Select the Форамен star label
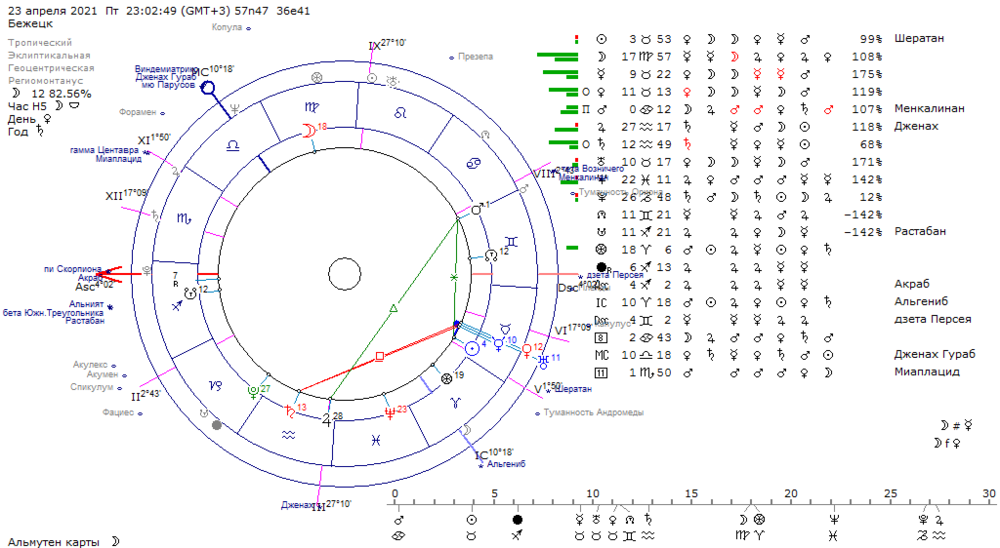The image size is (1000, 548). (138, 112)
